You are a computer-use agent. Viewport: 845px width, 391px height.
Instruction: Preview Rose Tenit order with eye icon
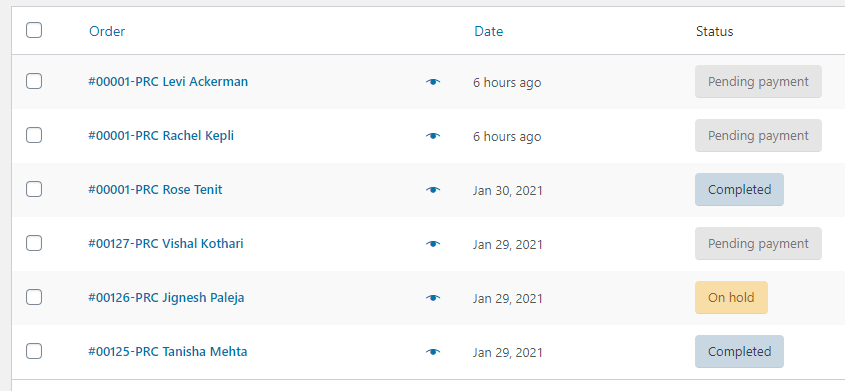(433, 190)
